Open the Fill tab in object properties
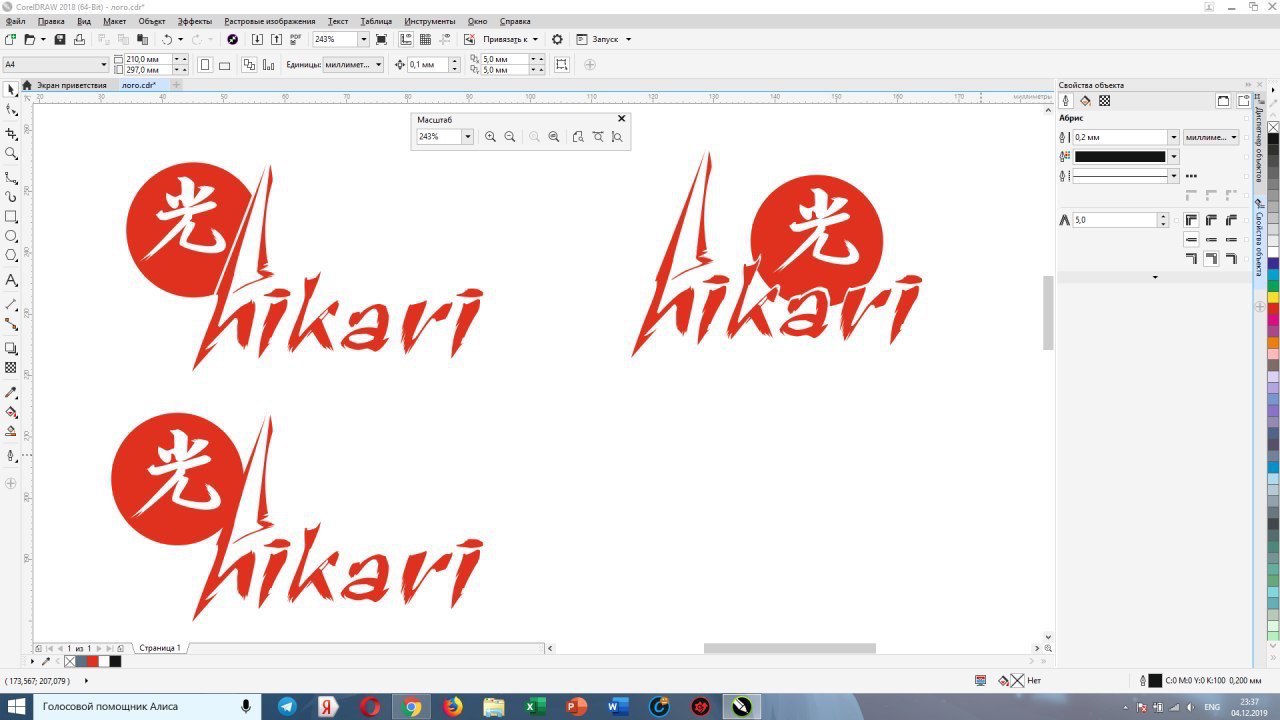The height and width of the screenshot is (720, 1280). (1085, 101)
